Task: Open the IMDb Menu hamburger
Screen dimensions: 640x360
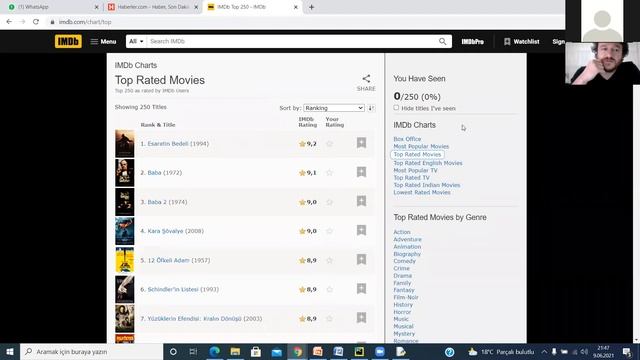Action: [103, 42]
